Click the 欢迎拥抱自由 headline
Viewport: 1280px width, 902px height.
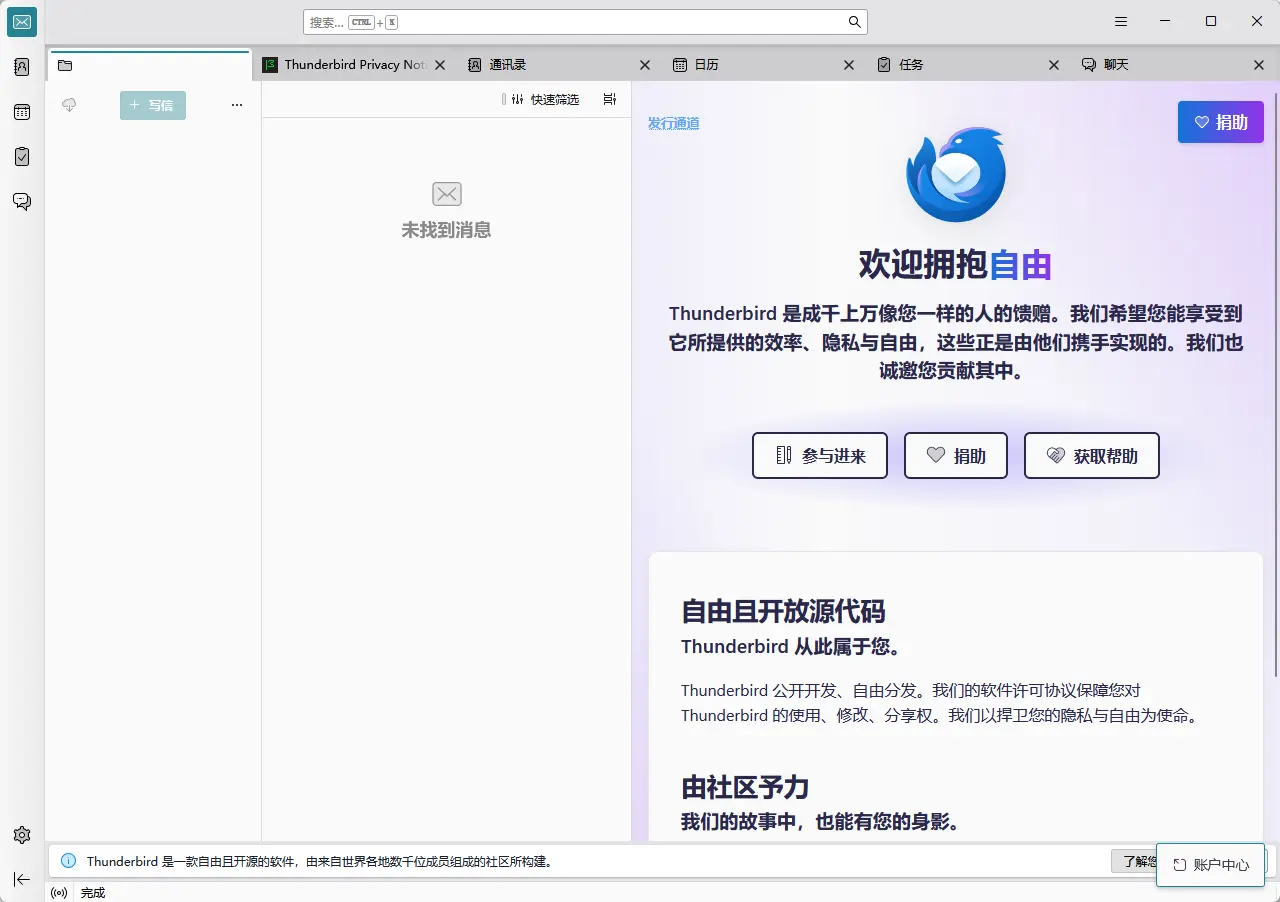(x=955, y=265)
